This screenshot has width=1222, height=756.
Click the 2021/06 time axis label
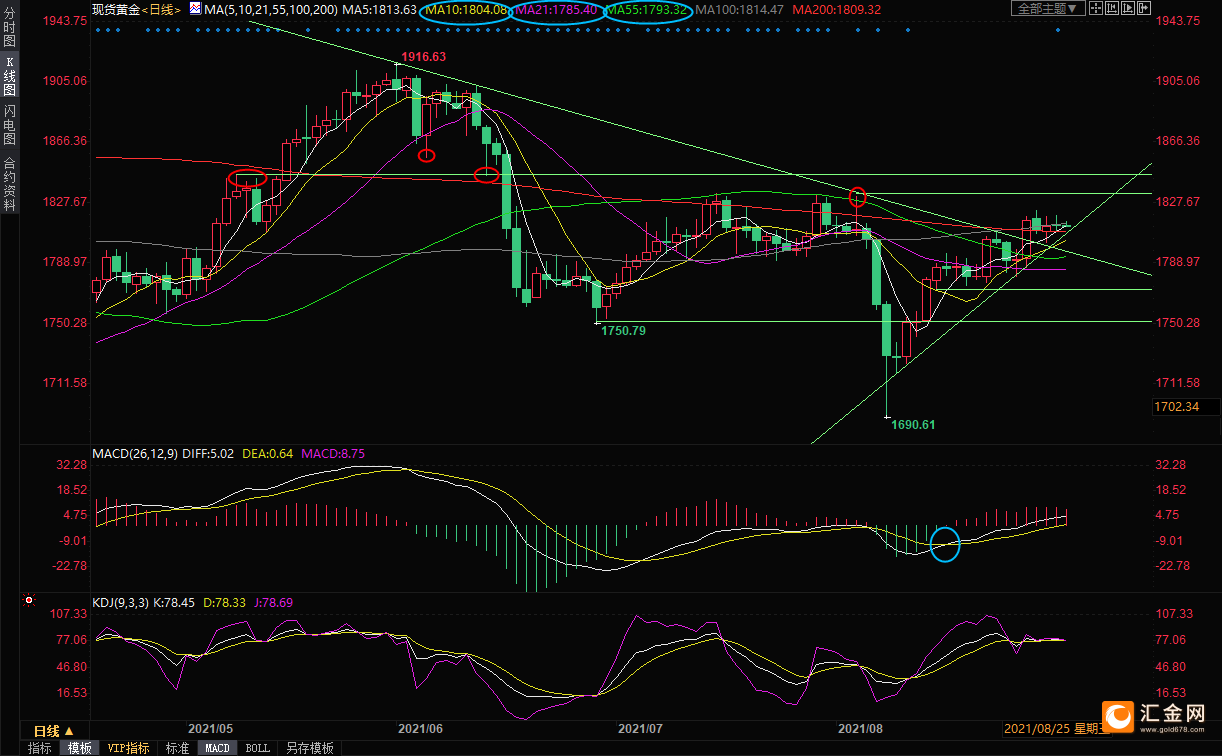[420, 729]
